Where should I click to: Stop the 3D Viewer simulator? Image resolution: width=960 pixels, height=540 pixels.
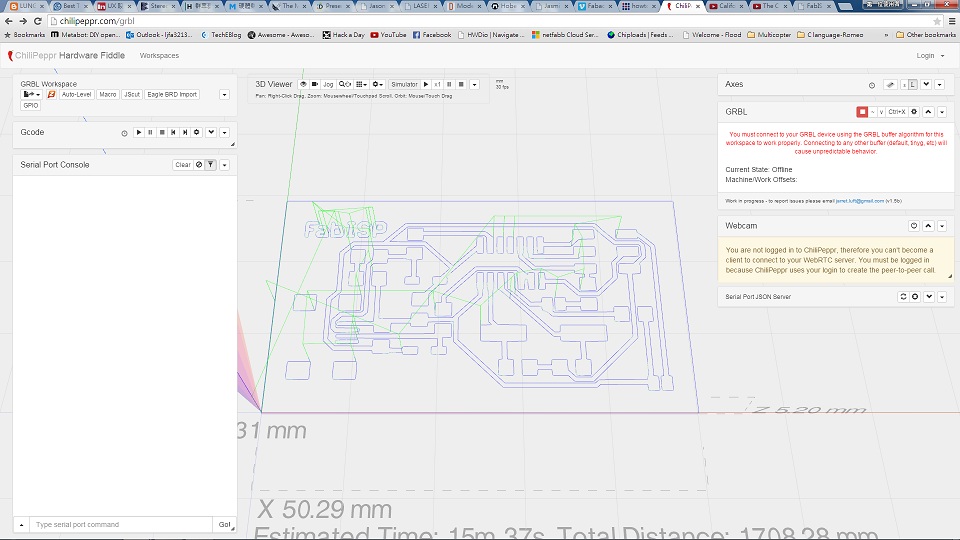click(461, 84)
